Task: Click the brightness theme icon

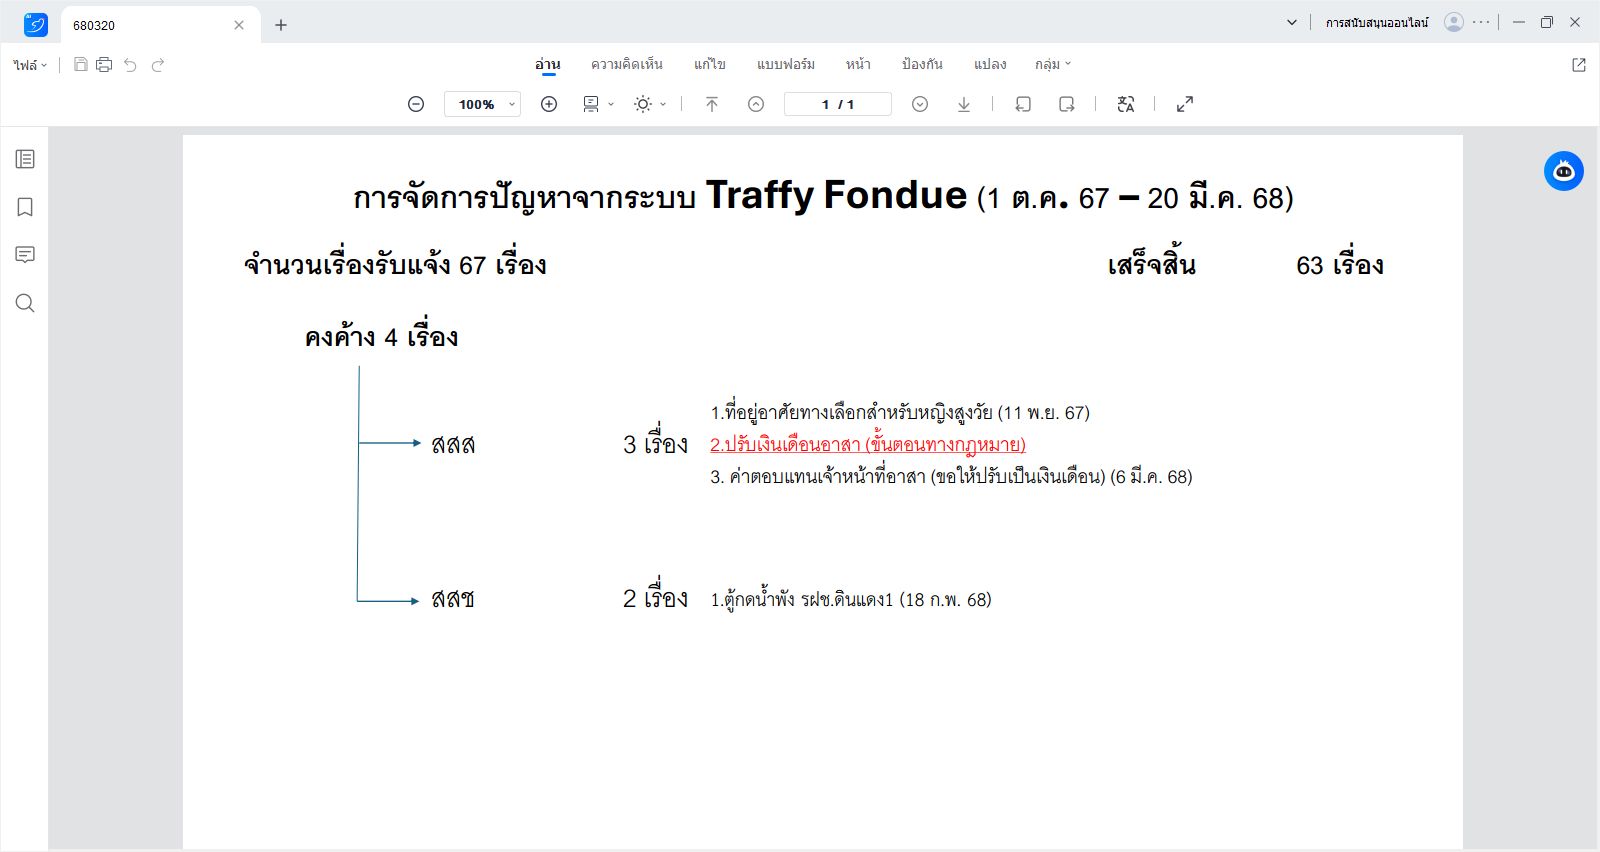Action: pos(643,104)
